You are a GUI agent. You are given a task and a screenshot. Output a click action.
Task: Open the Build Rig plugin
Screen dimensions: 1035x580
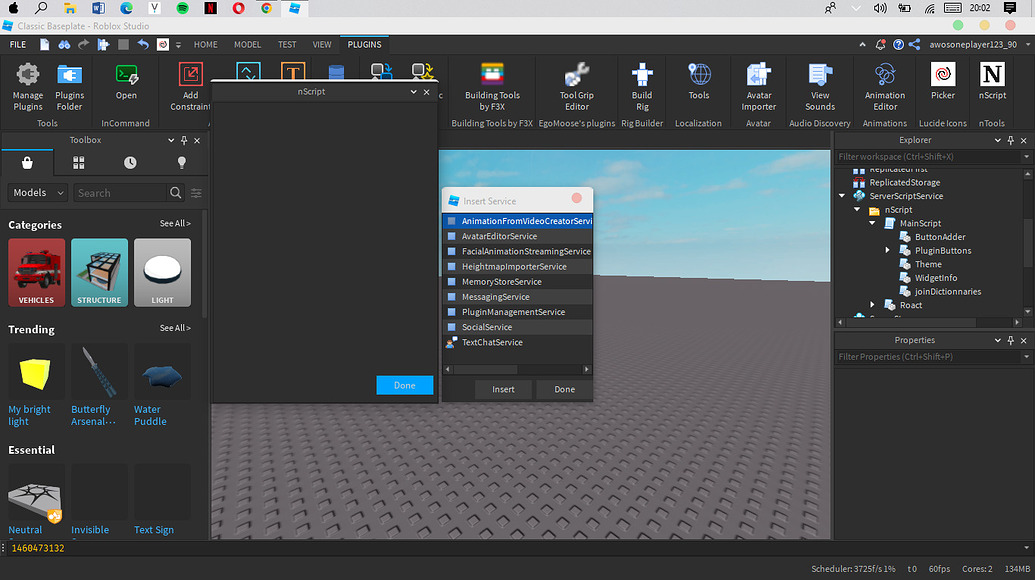pyautogui.click(x=642, y=87)
